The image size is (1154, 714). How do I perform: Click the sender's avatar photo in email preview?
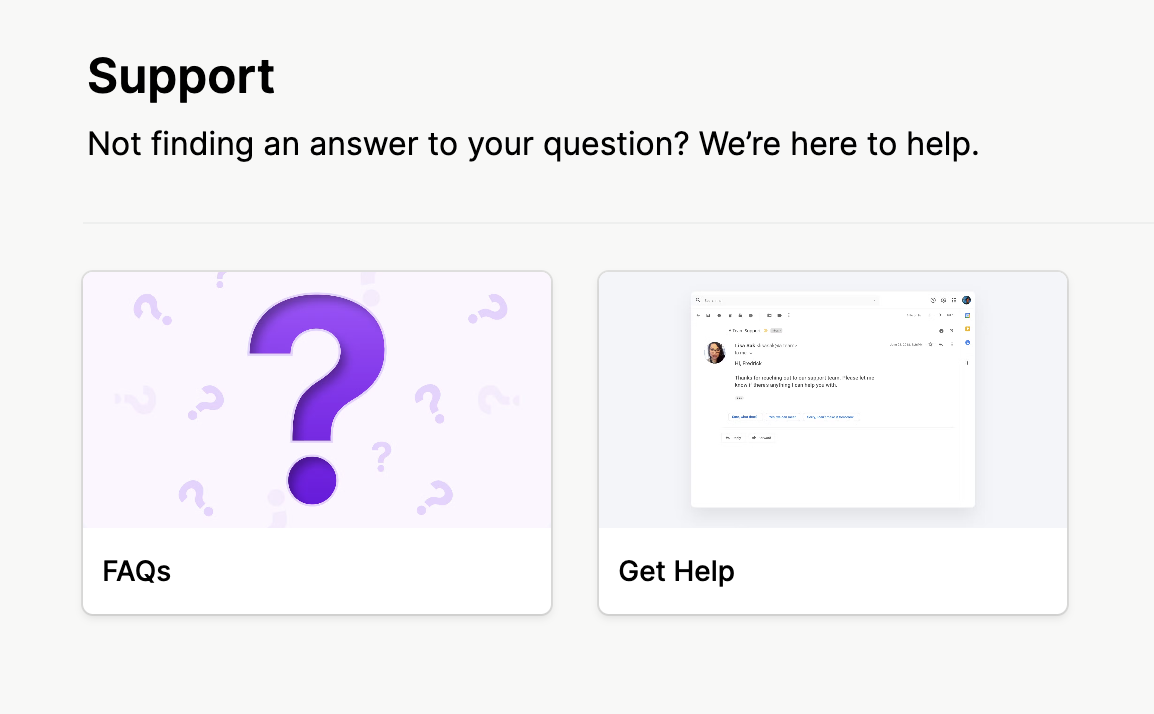point(715,352)
